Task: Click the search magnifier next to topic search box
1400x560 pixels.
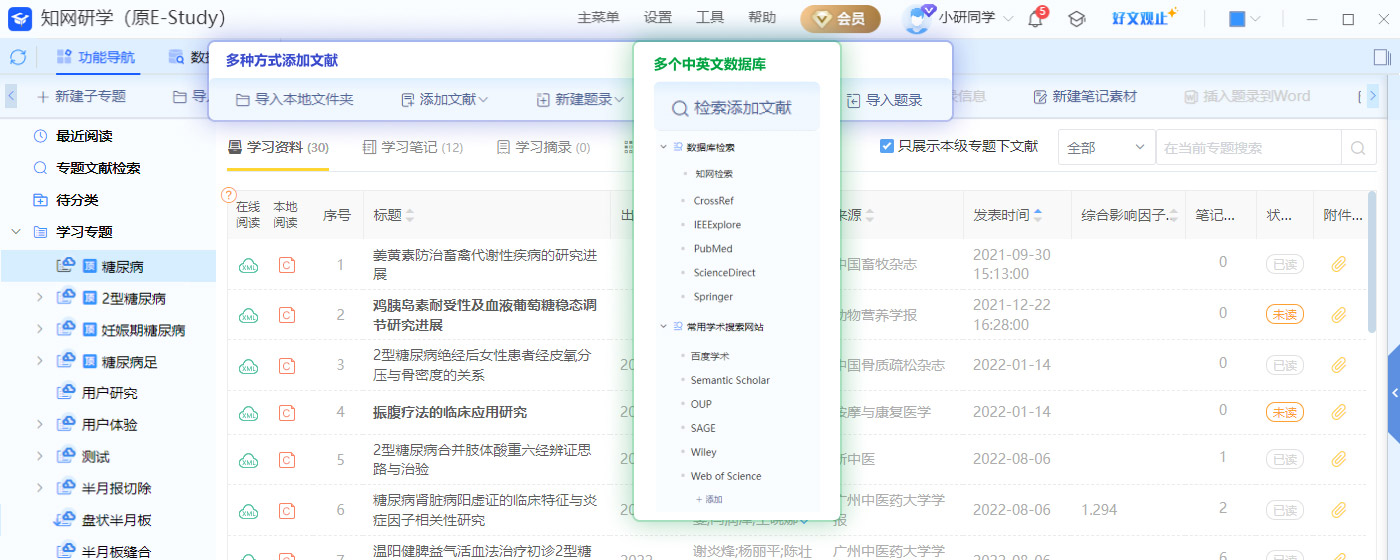Action: 1357,148
